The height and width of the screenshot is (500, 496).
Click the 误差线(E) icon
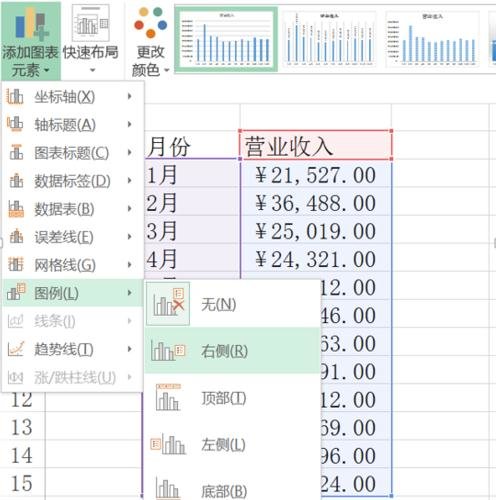(x=16, y=237)
